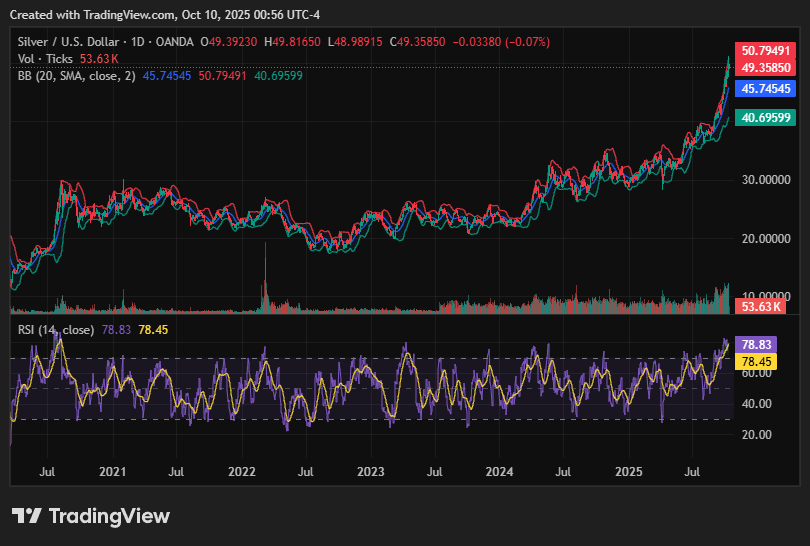
Task: Click the Vol · Ticks legend label
Action: (46, 58)
